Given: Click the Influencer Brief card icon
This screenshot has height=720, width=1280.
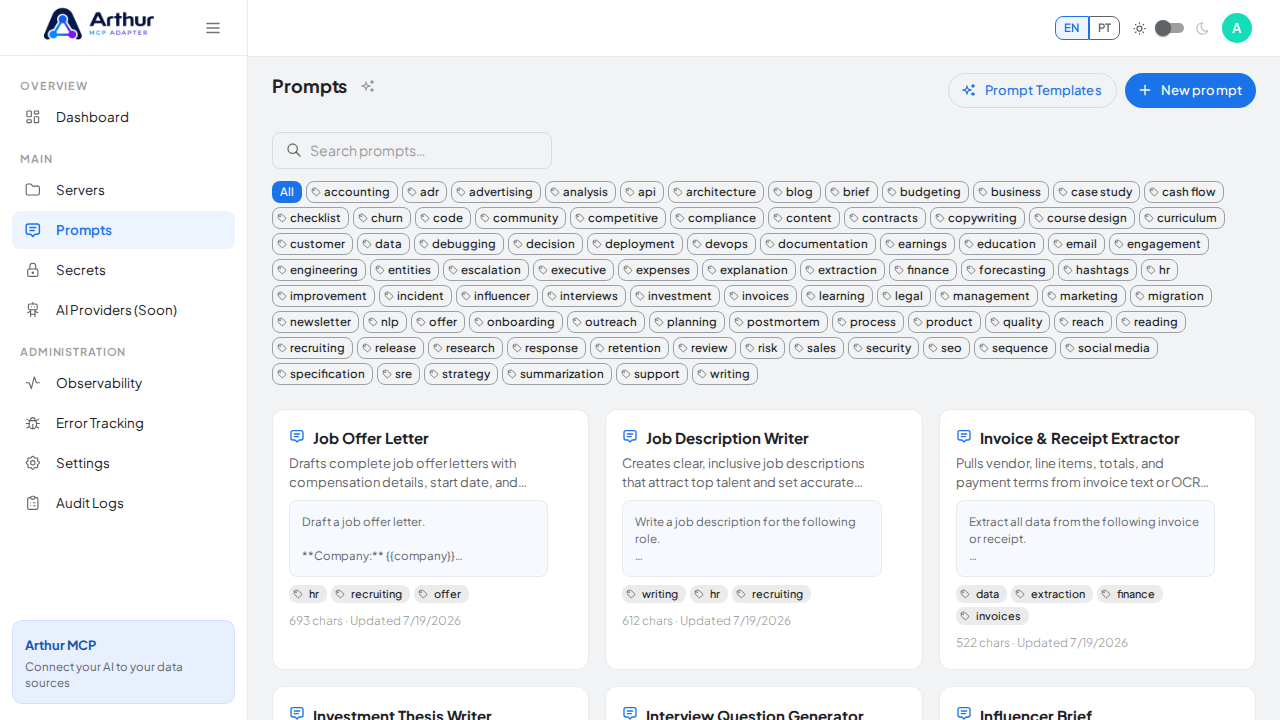Looking at the screenshot, I should point(964,713).
